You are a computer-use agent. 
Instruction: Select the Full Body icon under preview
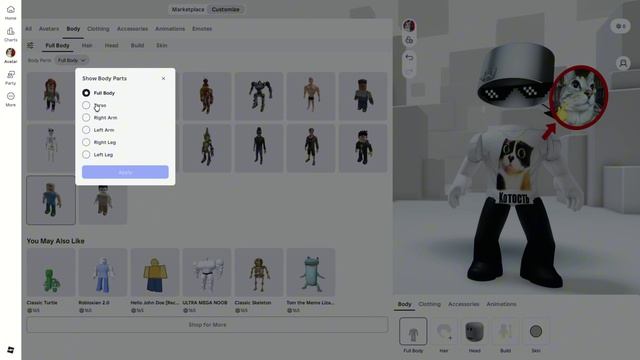tap(413, 331)
